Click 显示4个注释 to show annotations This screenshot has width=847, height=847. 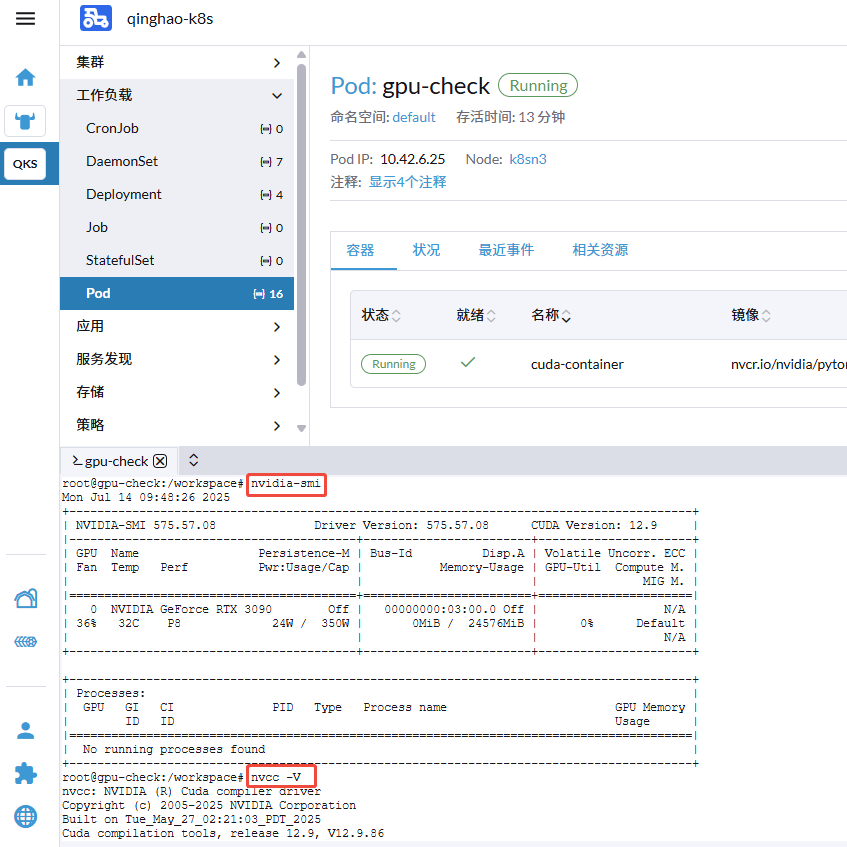pos(407,182)
